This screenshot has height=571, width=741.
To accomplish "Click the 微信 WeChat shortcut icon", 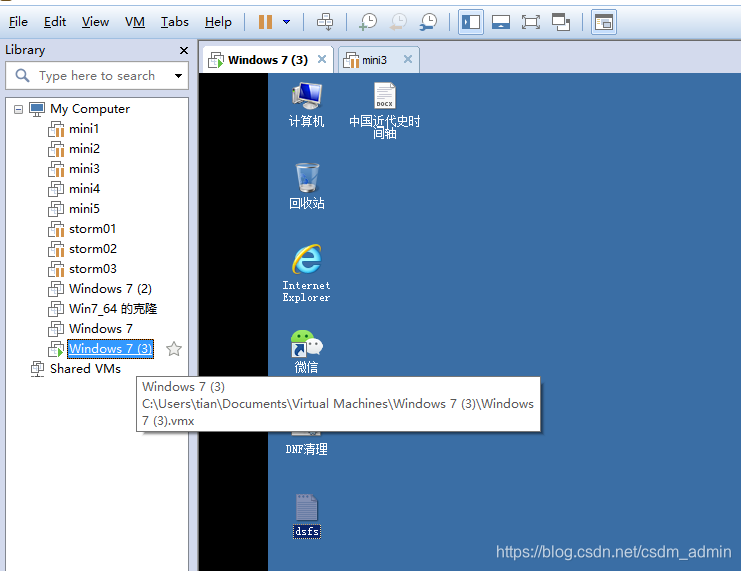I will (x=306, y=352).
